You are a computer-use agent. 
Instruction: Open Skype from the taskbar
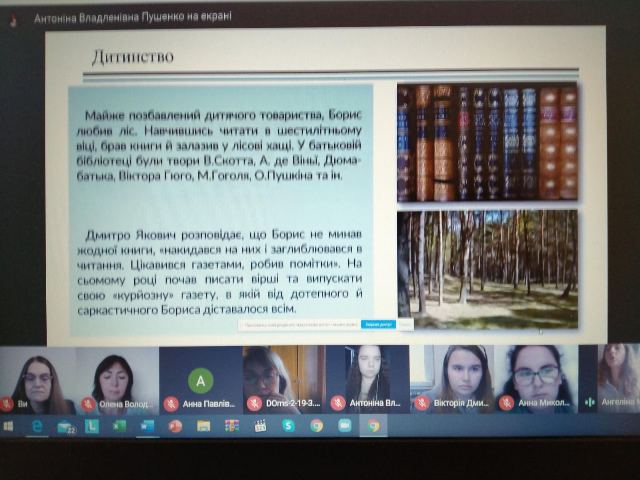point(288,426)
